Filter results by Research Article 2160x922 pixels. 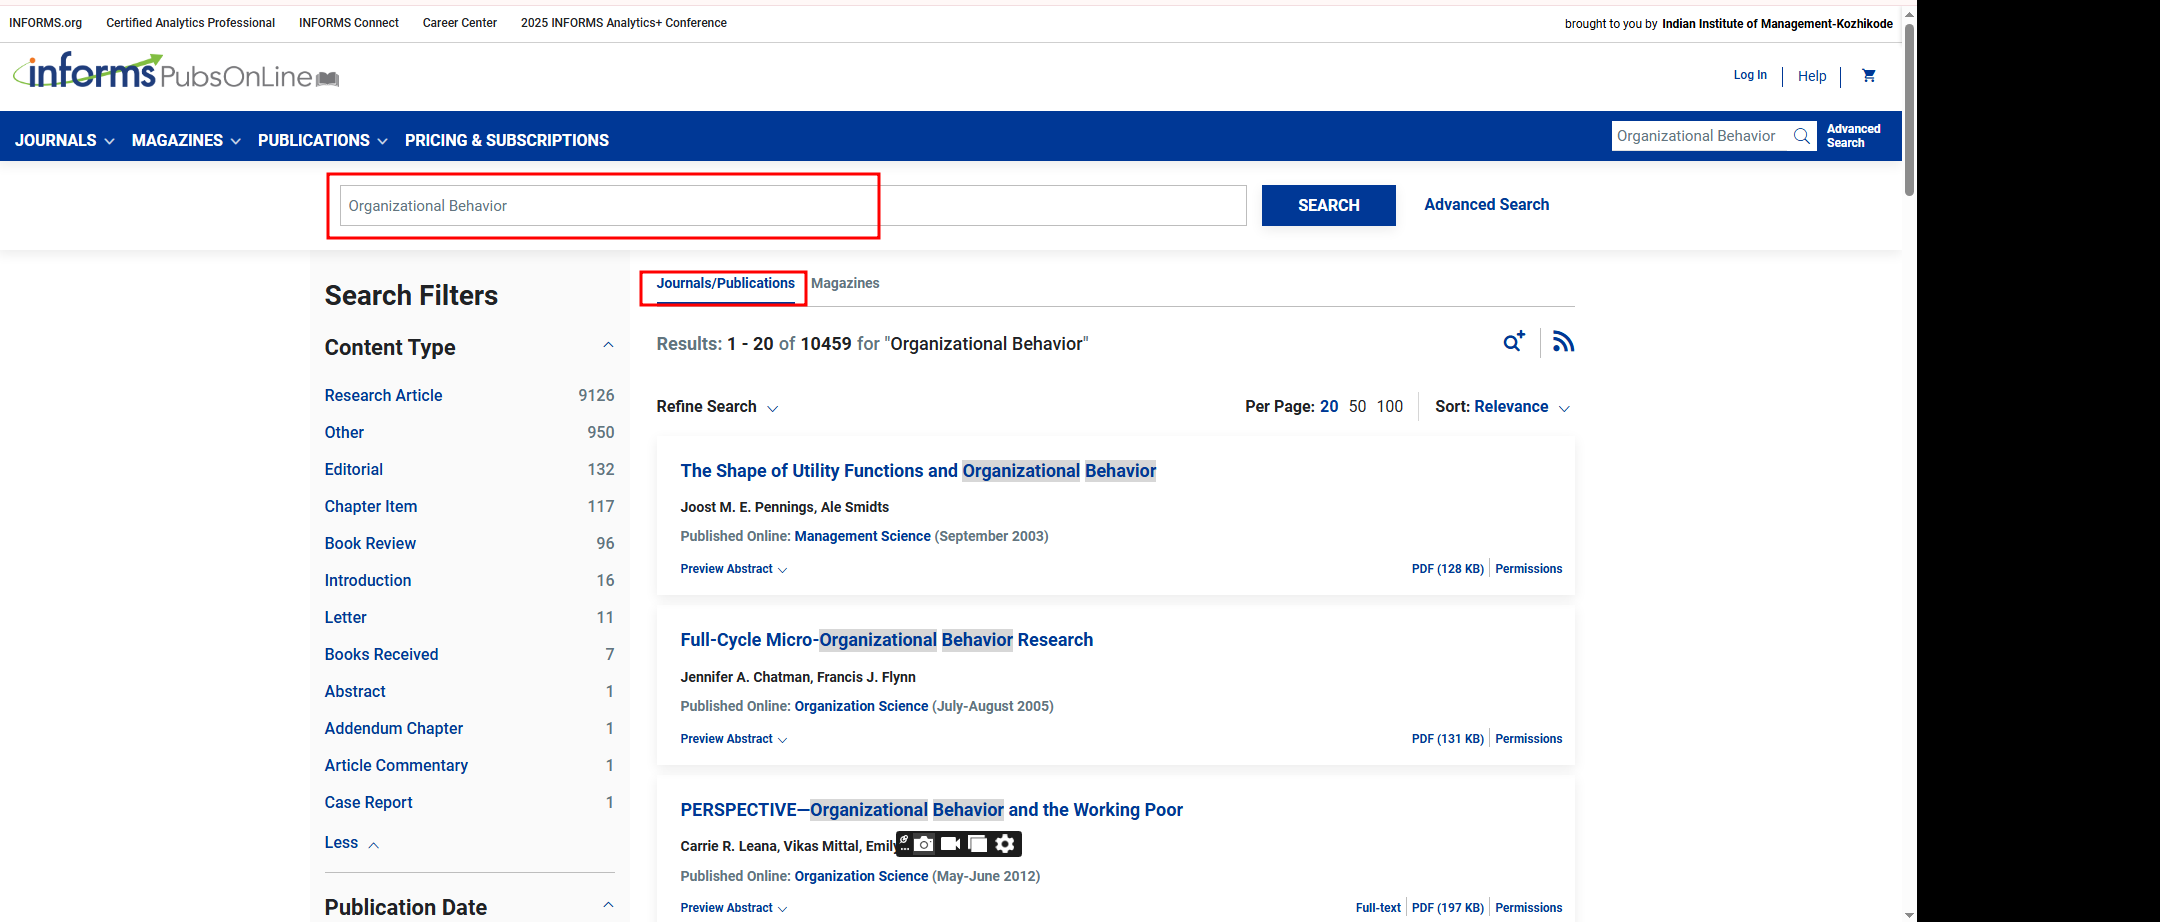(383, 396)
